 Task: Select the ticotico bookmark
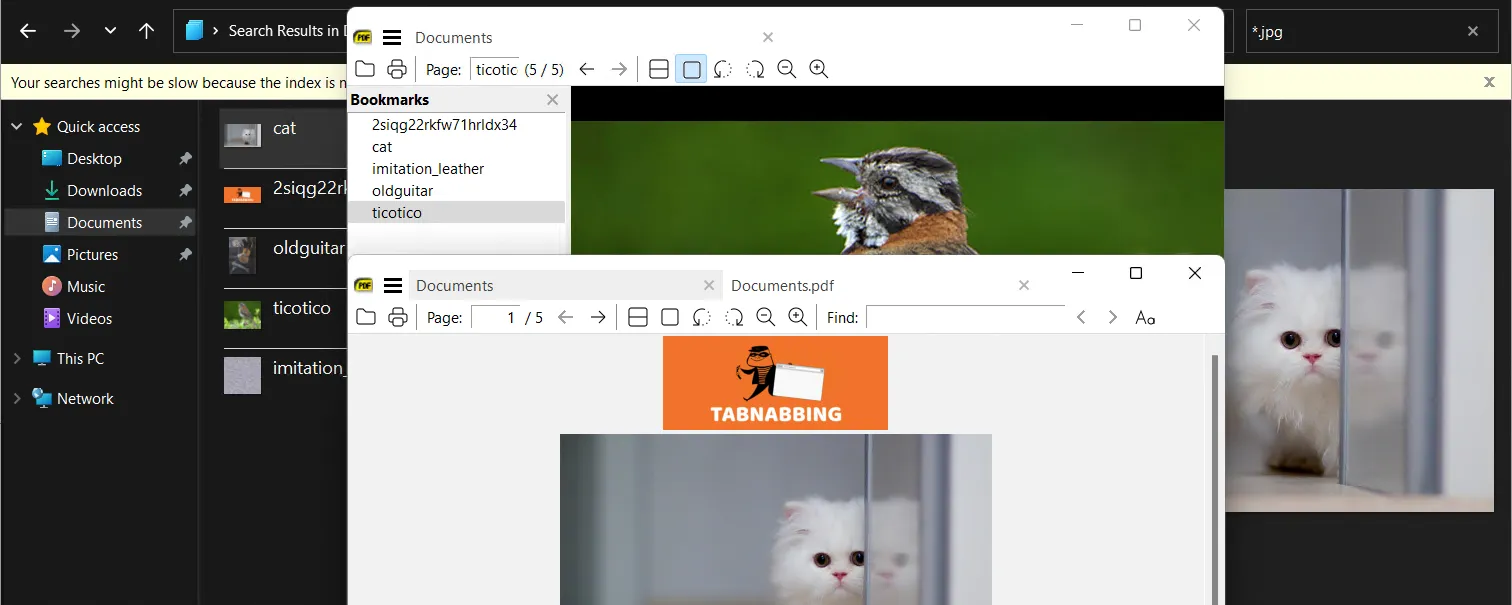[x=457, y=212]
